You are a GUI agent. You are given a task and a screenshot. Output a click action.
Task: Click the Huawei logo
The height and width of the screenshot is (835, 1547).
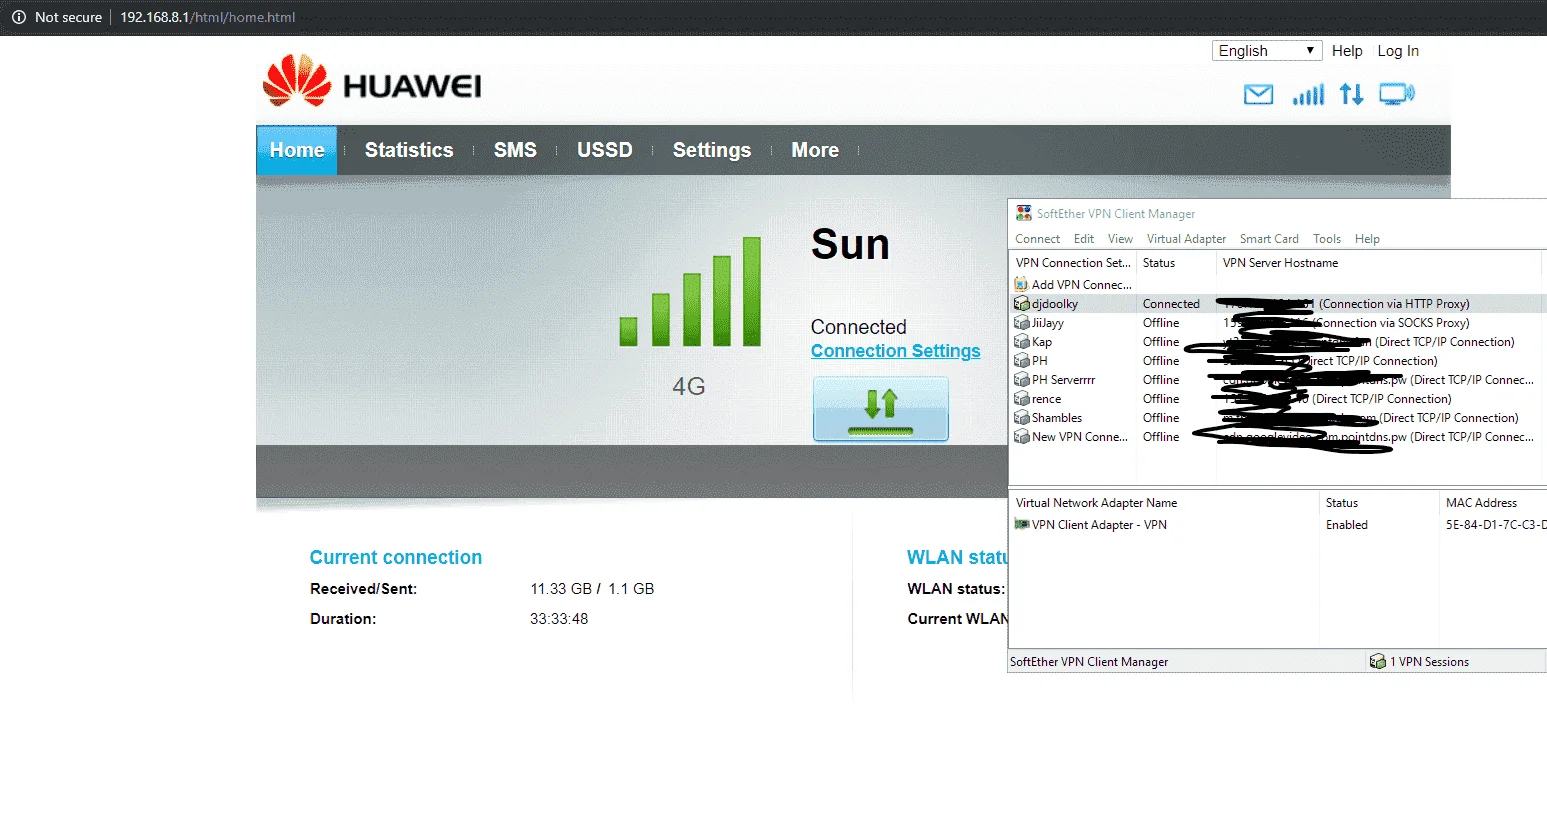372,82
